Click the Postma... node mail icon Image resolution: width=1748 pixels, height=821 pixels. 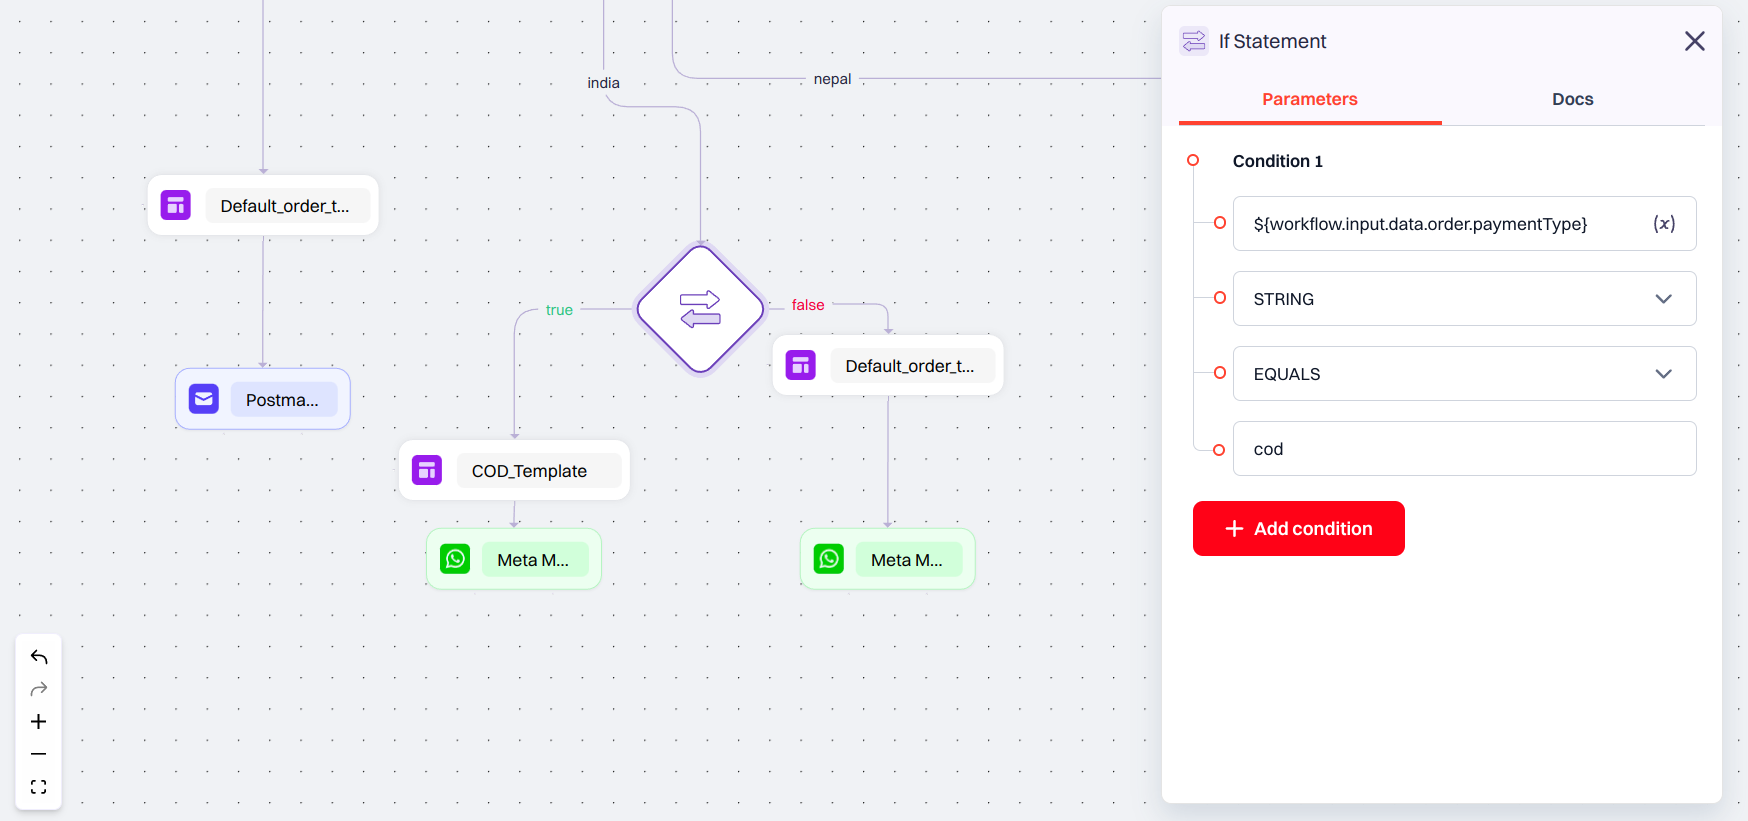click(x=204, y=399)
